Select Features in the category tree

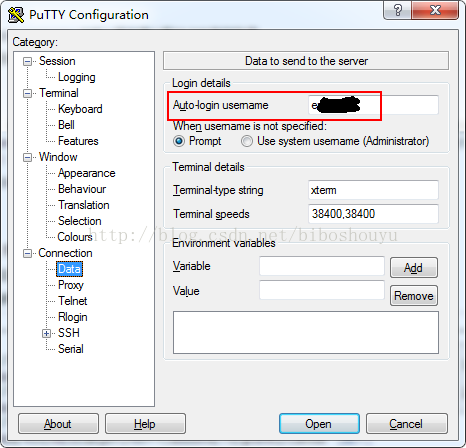tap(78, 141)
